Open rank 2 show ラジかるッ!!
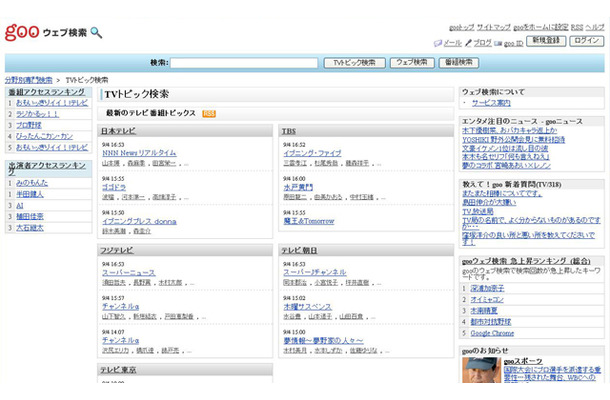The height and width of the screenshot is (400, 610). tap(37, 114)
